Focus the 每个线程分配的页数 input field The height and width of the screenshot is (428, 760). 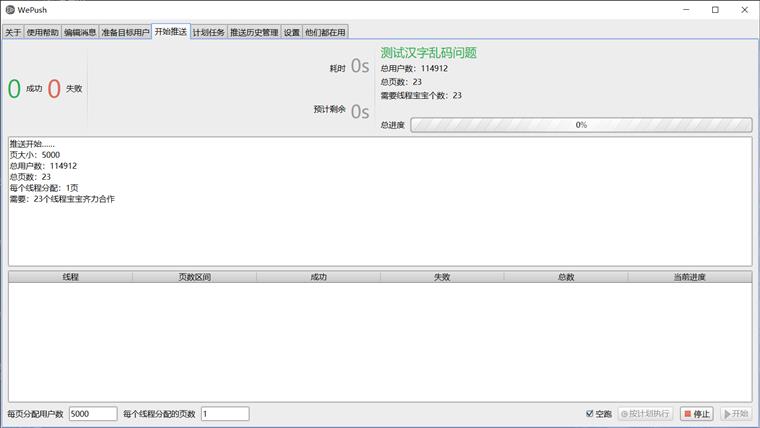[225, 413]
